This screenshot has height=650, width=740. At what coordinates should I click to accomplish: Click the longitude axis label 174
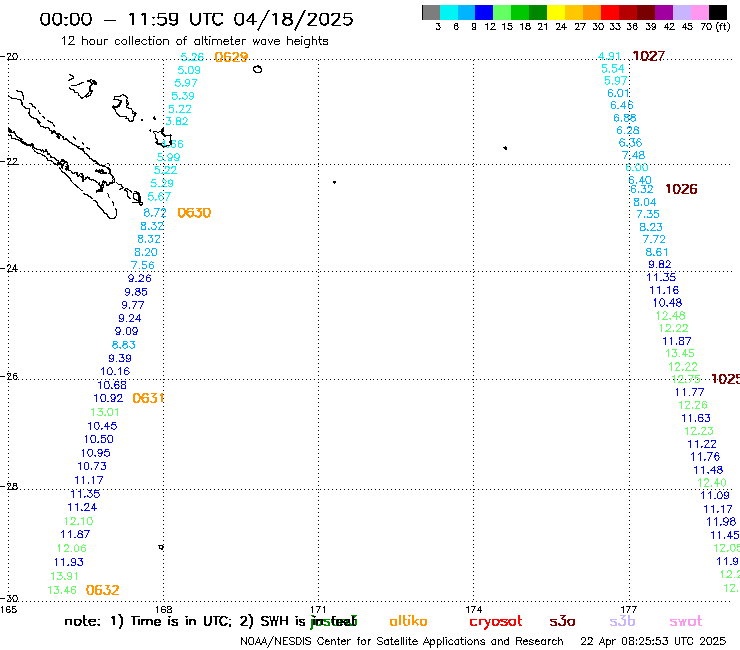tap(473, 609)
